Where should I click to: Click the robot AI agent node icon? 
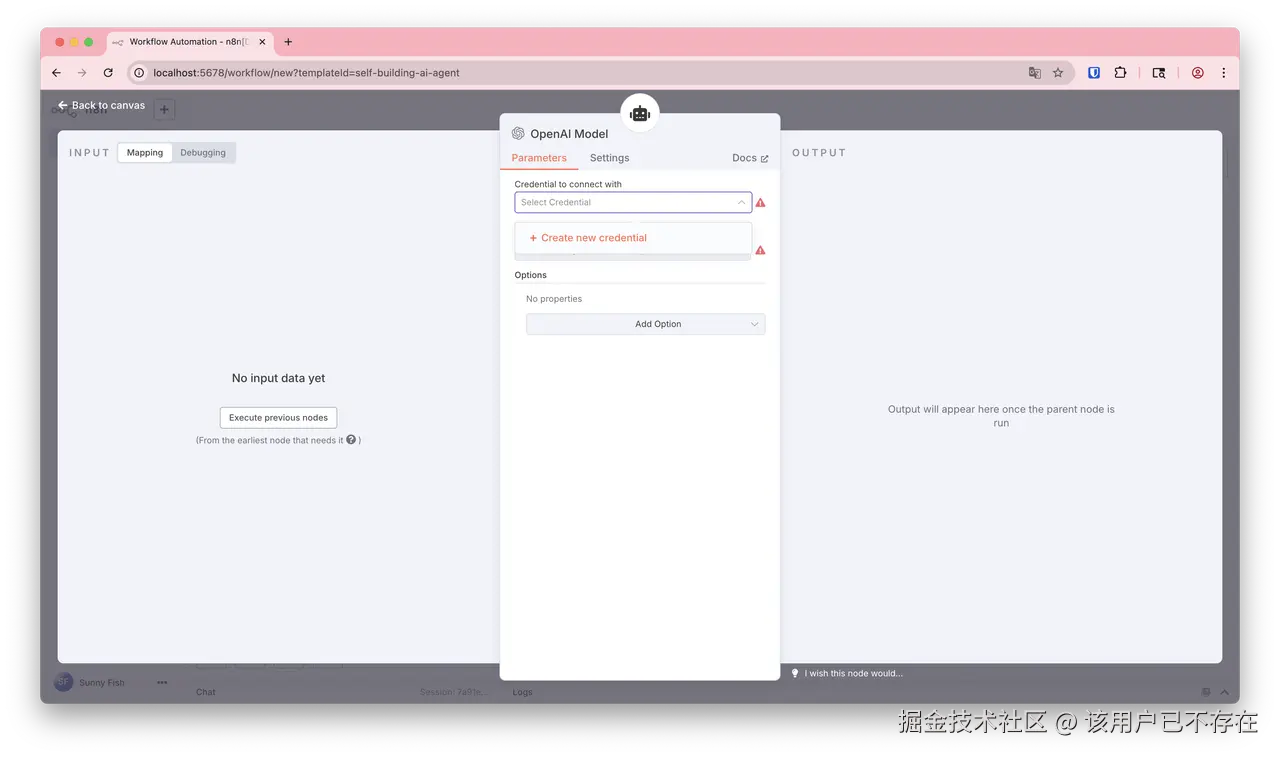point(640,114)
